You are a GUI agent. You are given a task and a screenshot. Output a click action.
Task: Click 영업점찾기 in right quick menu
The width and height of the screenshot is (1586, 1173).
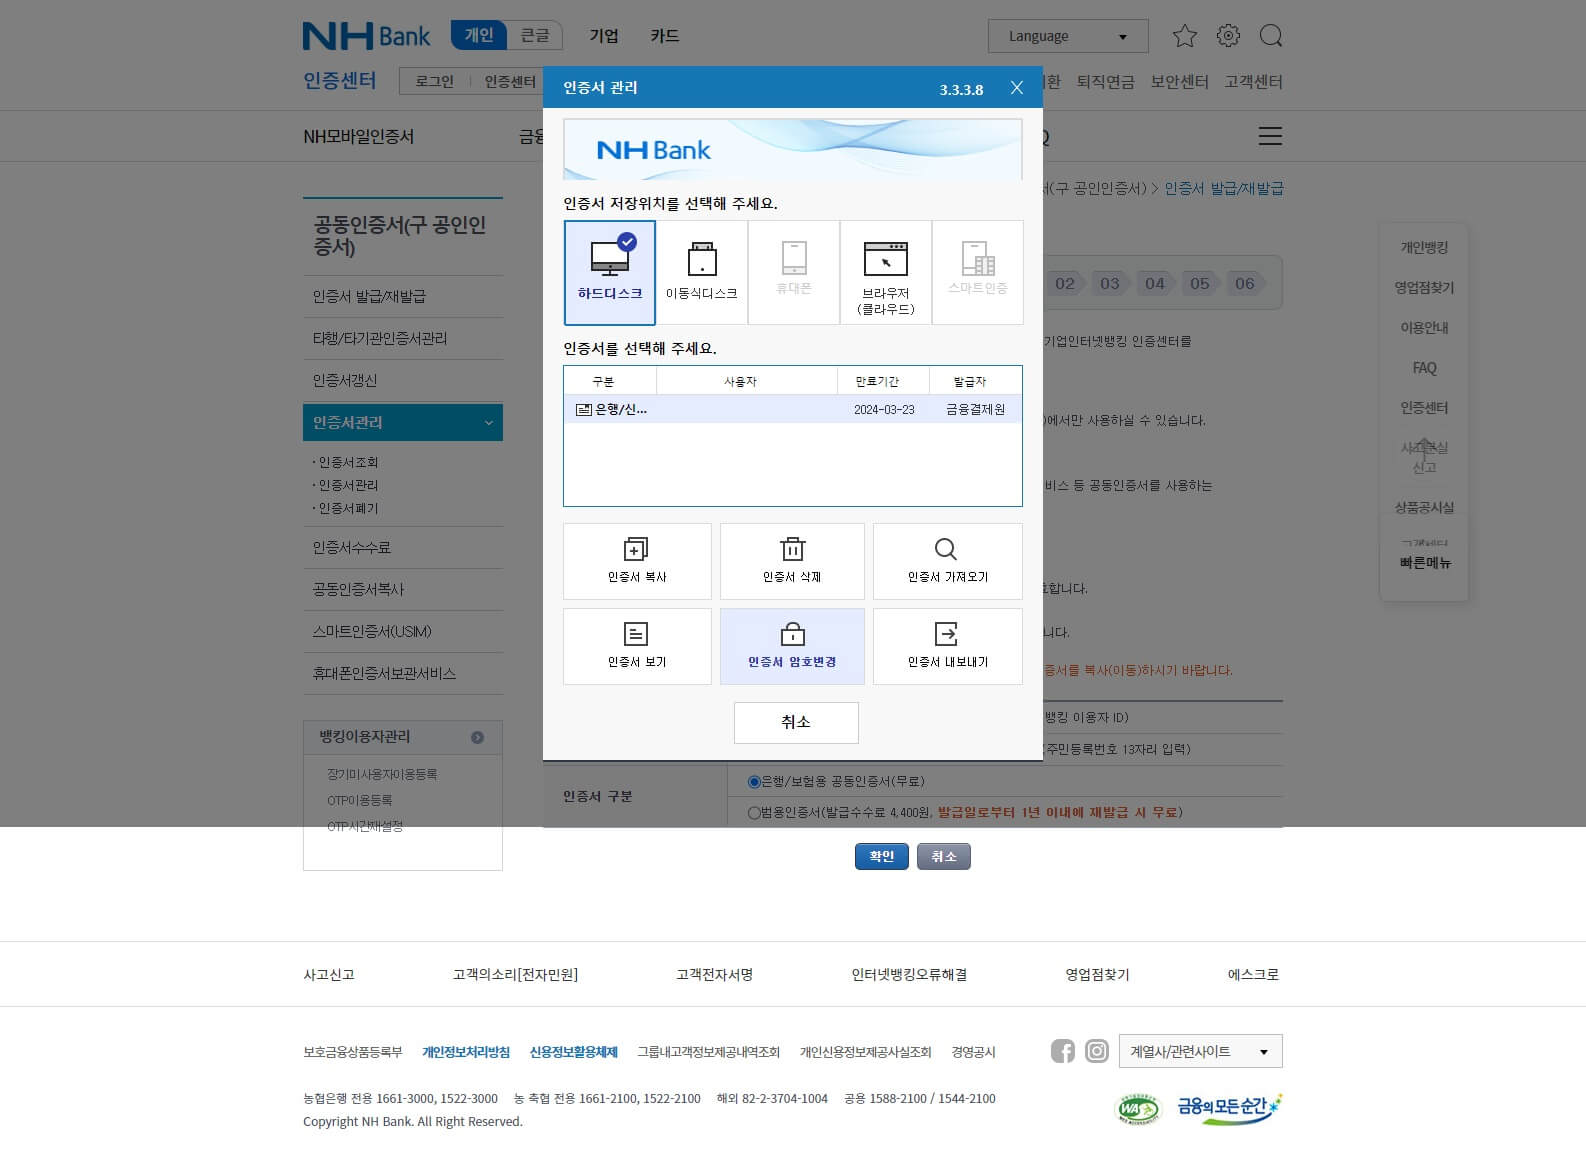[x=1424, y=287]
